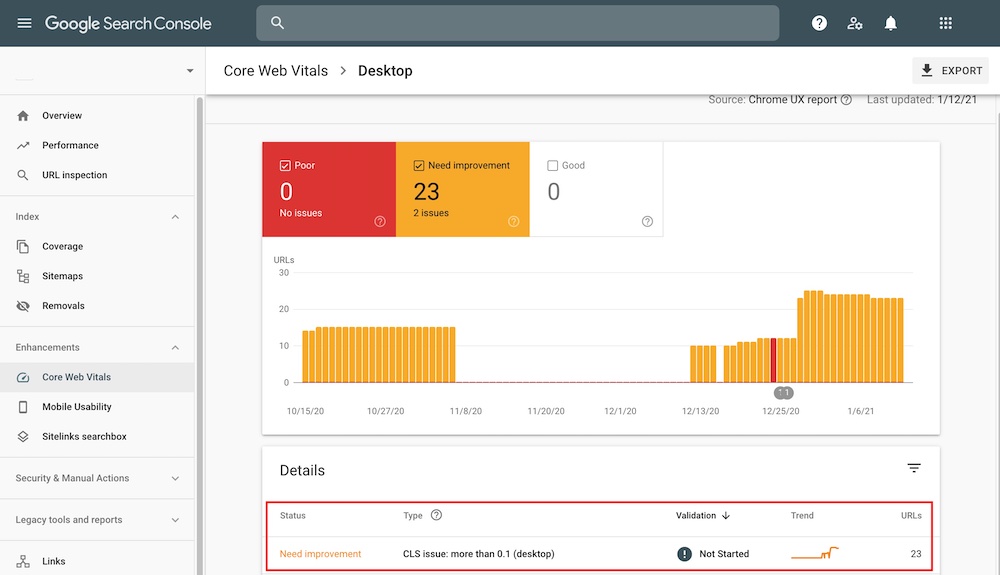Click in the top search field
Viewport: 1000px width, 575px height.
[x=517, y=23]
